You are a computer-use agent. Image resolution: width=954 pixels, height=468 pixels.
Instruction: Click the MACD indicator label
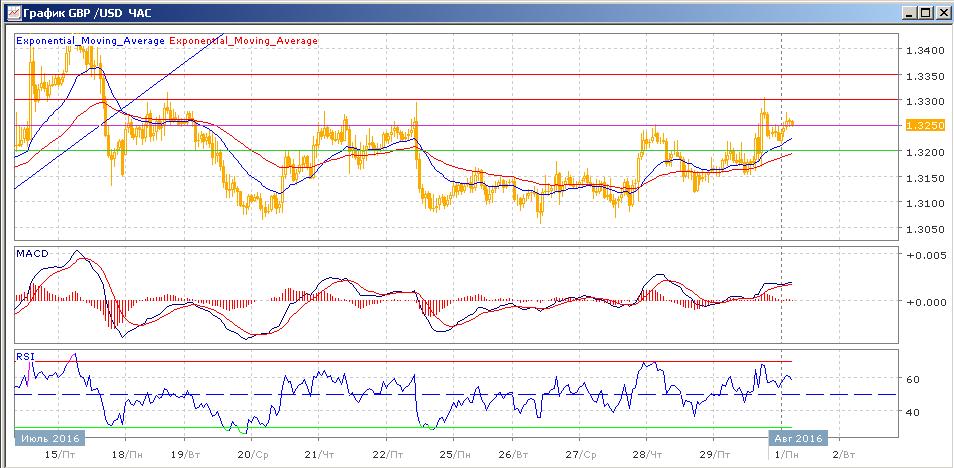coord(32,255)
